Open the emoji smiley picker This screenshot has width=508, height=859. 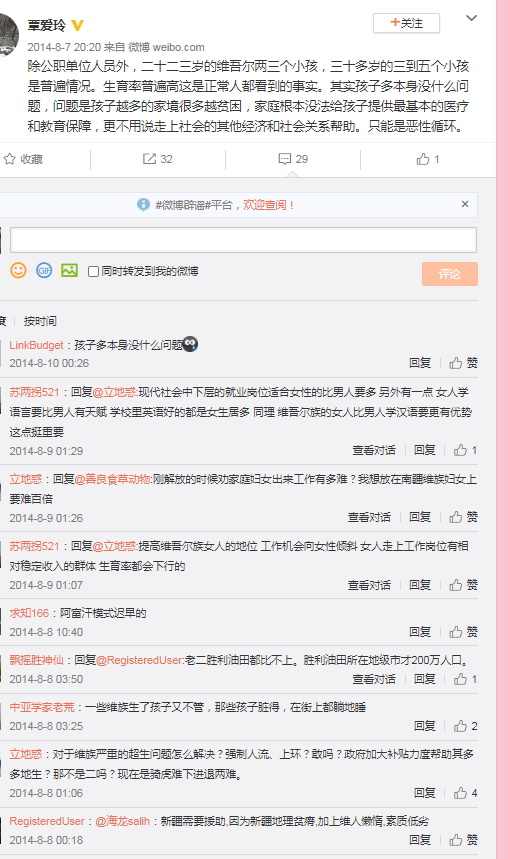tap(18, 271)
